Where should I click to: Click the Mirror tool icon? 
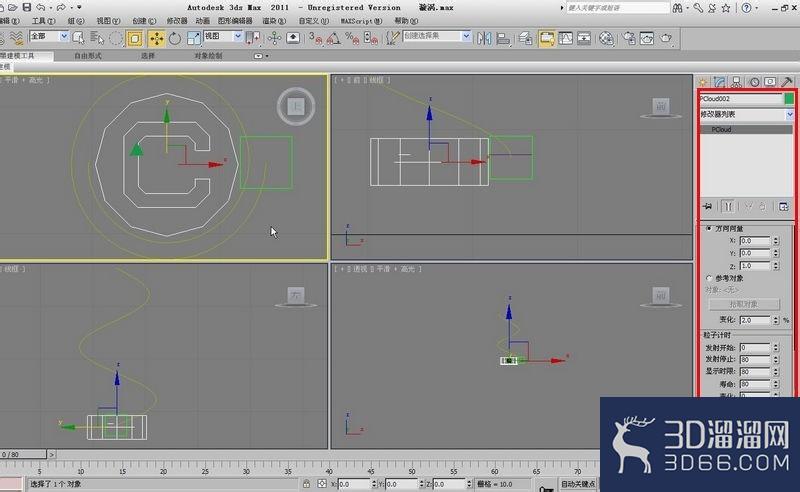pyautogui.click(x=484, y=38)
